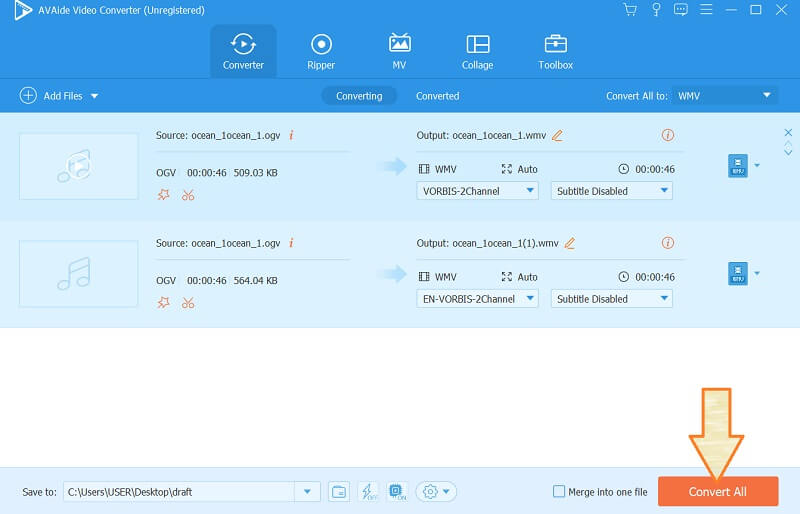800x514 pixels.
Task: Enable Merge into one file checkbox
Action: point(559,491)
